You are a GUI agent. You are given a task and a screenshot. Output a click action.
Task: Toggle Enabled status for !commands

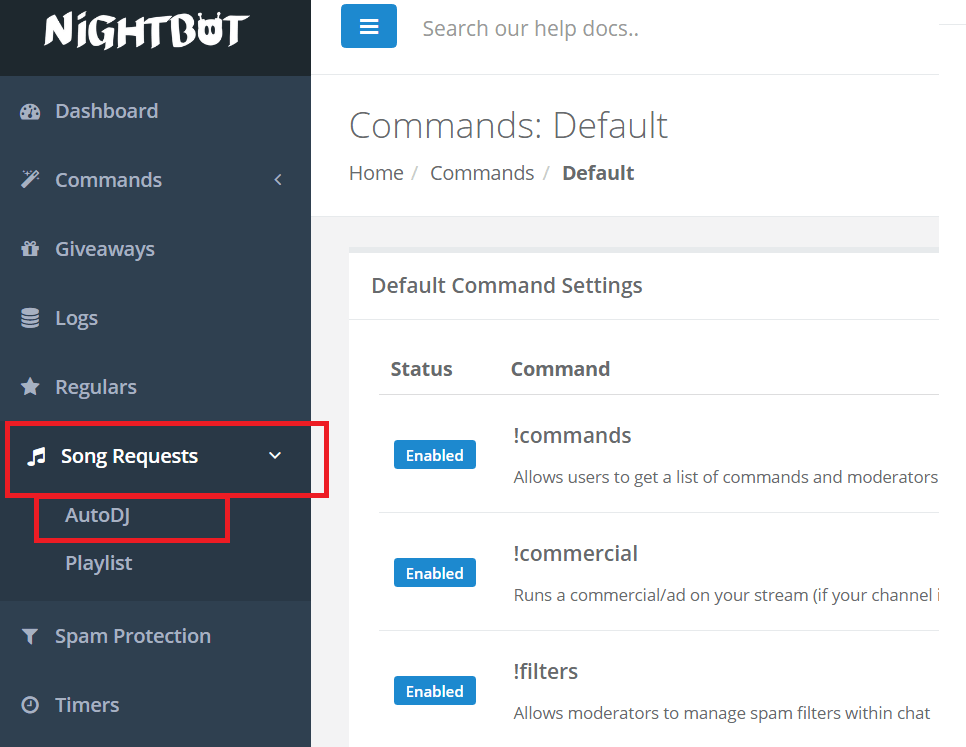pos(435,455)
